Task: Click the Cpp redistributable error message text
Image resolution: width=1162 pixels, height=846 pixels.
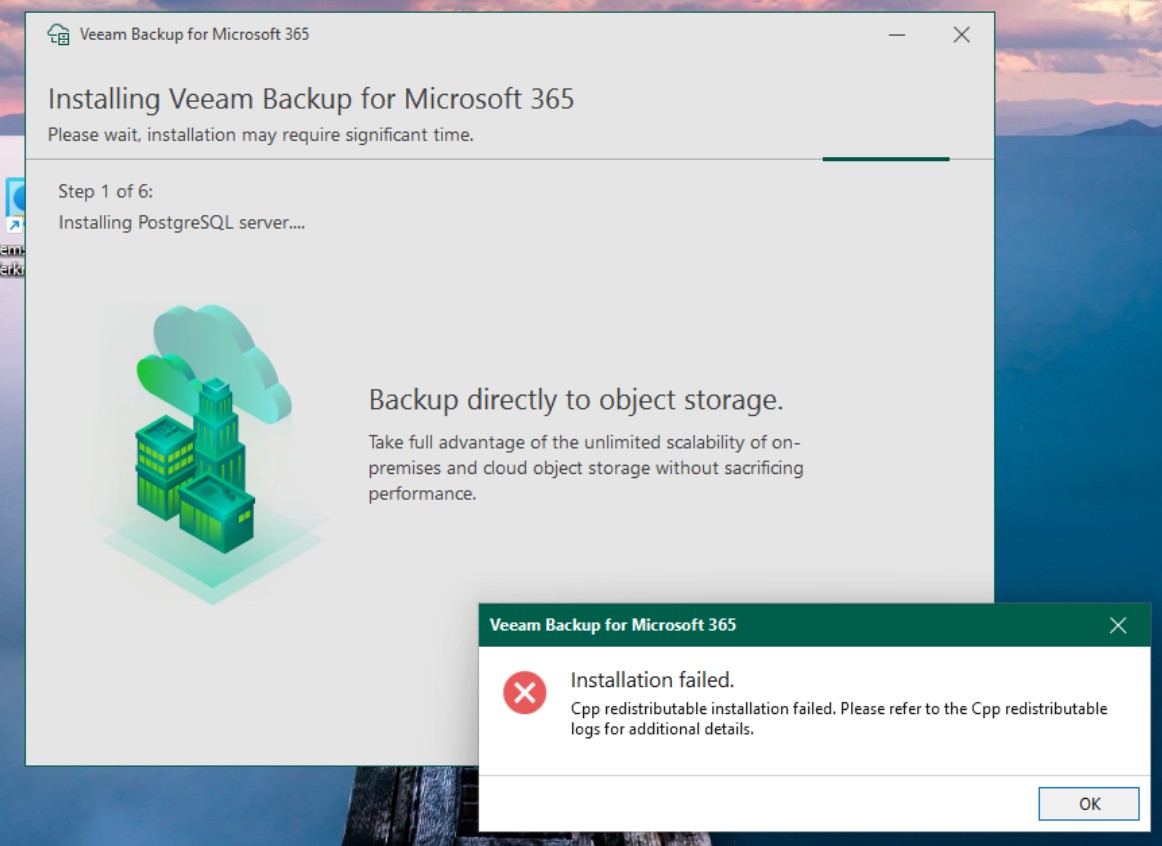Action: tap(838, 718)
